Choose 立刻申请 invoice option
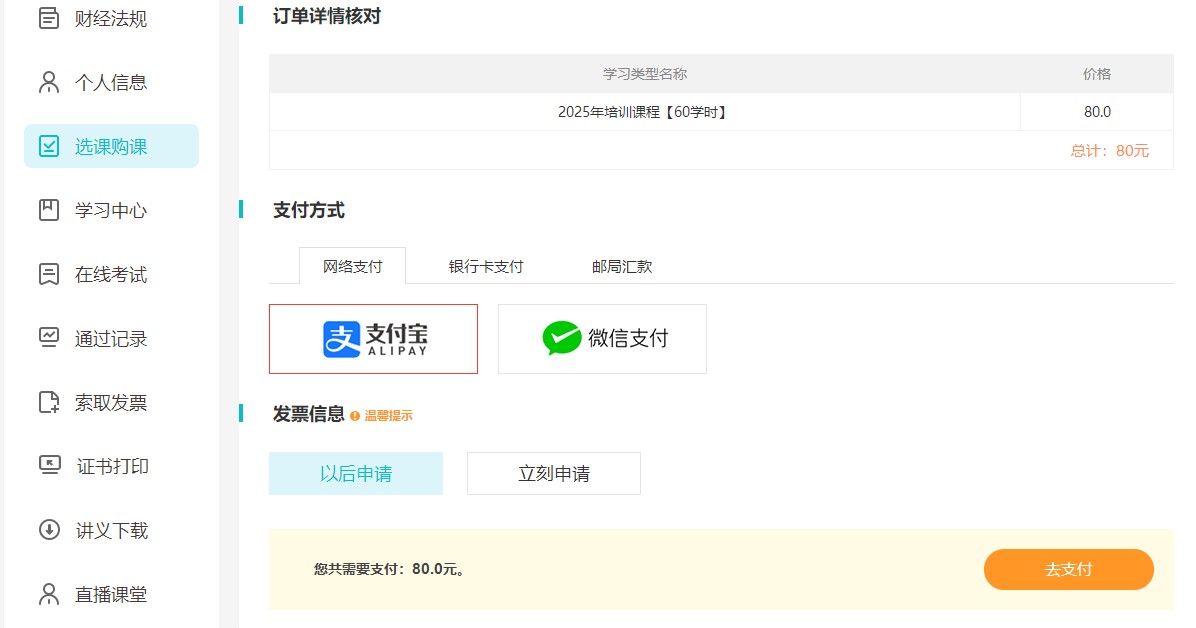 [x=554, y=473]
